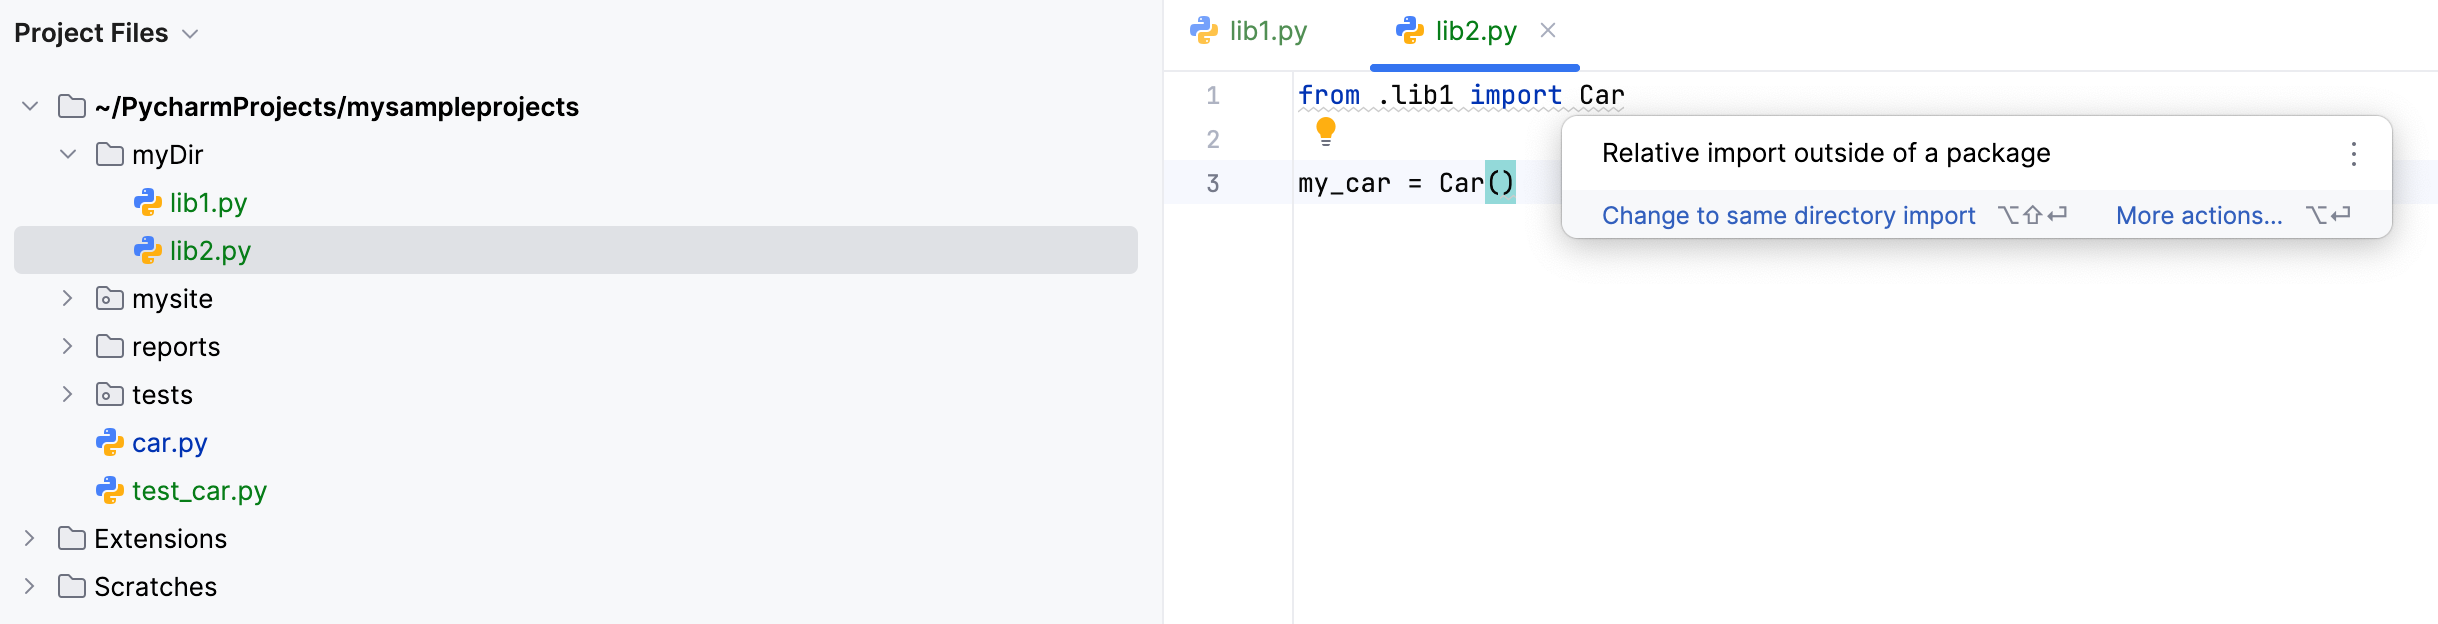Close the lib2.py editor tab
2438x624 pixels.
[1548, 31]
